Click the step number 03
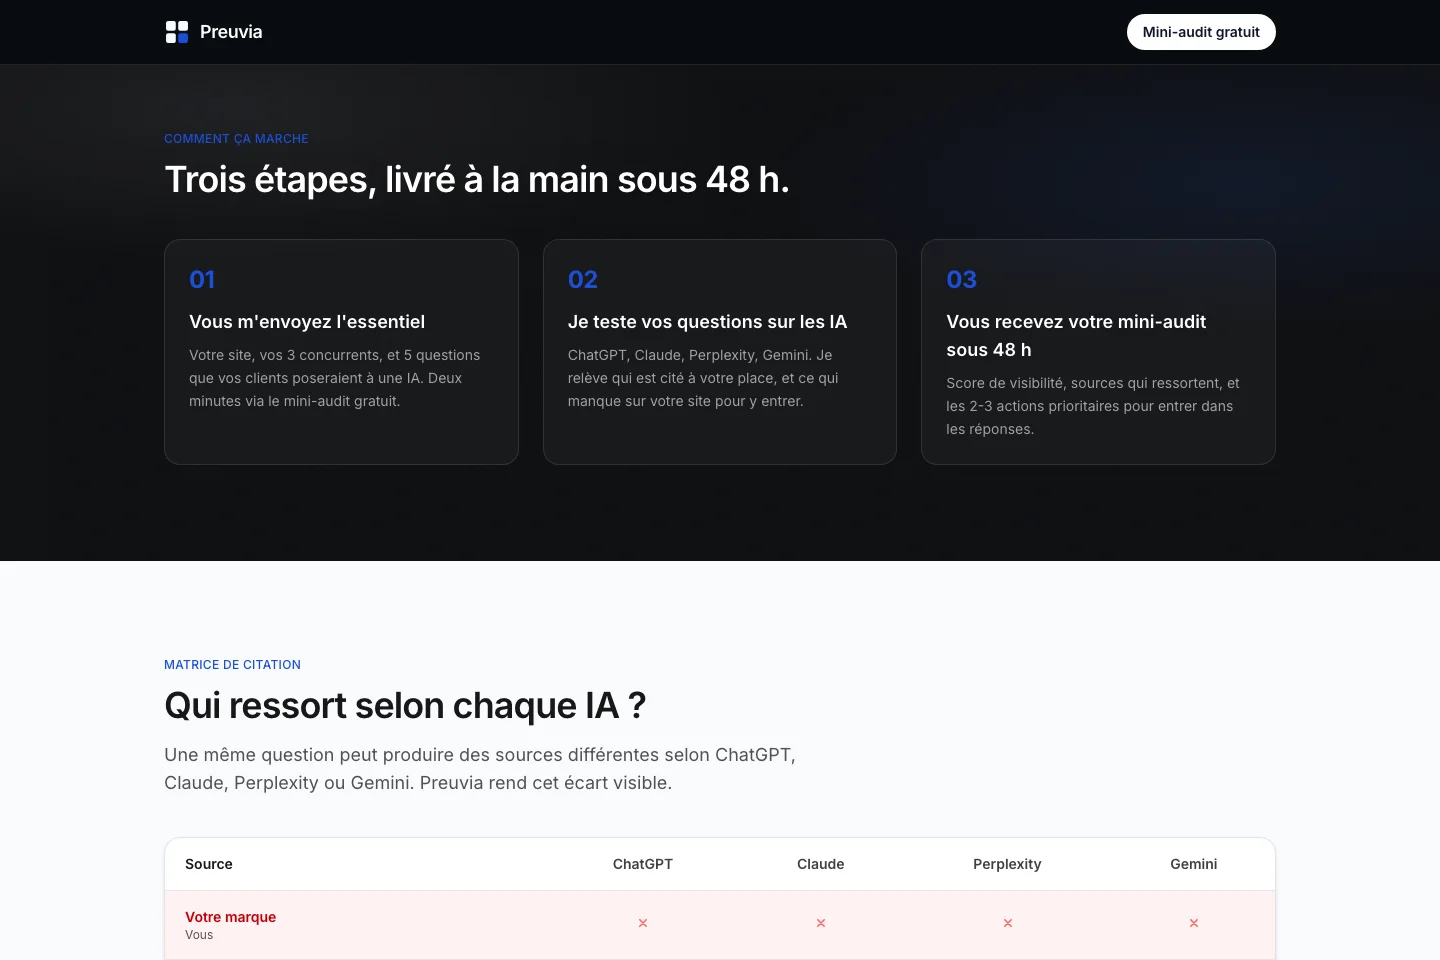The image size is (1440, 960). pyautogui.click(x=962, y=279)
